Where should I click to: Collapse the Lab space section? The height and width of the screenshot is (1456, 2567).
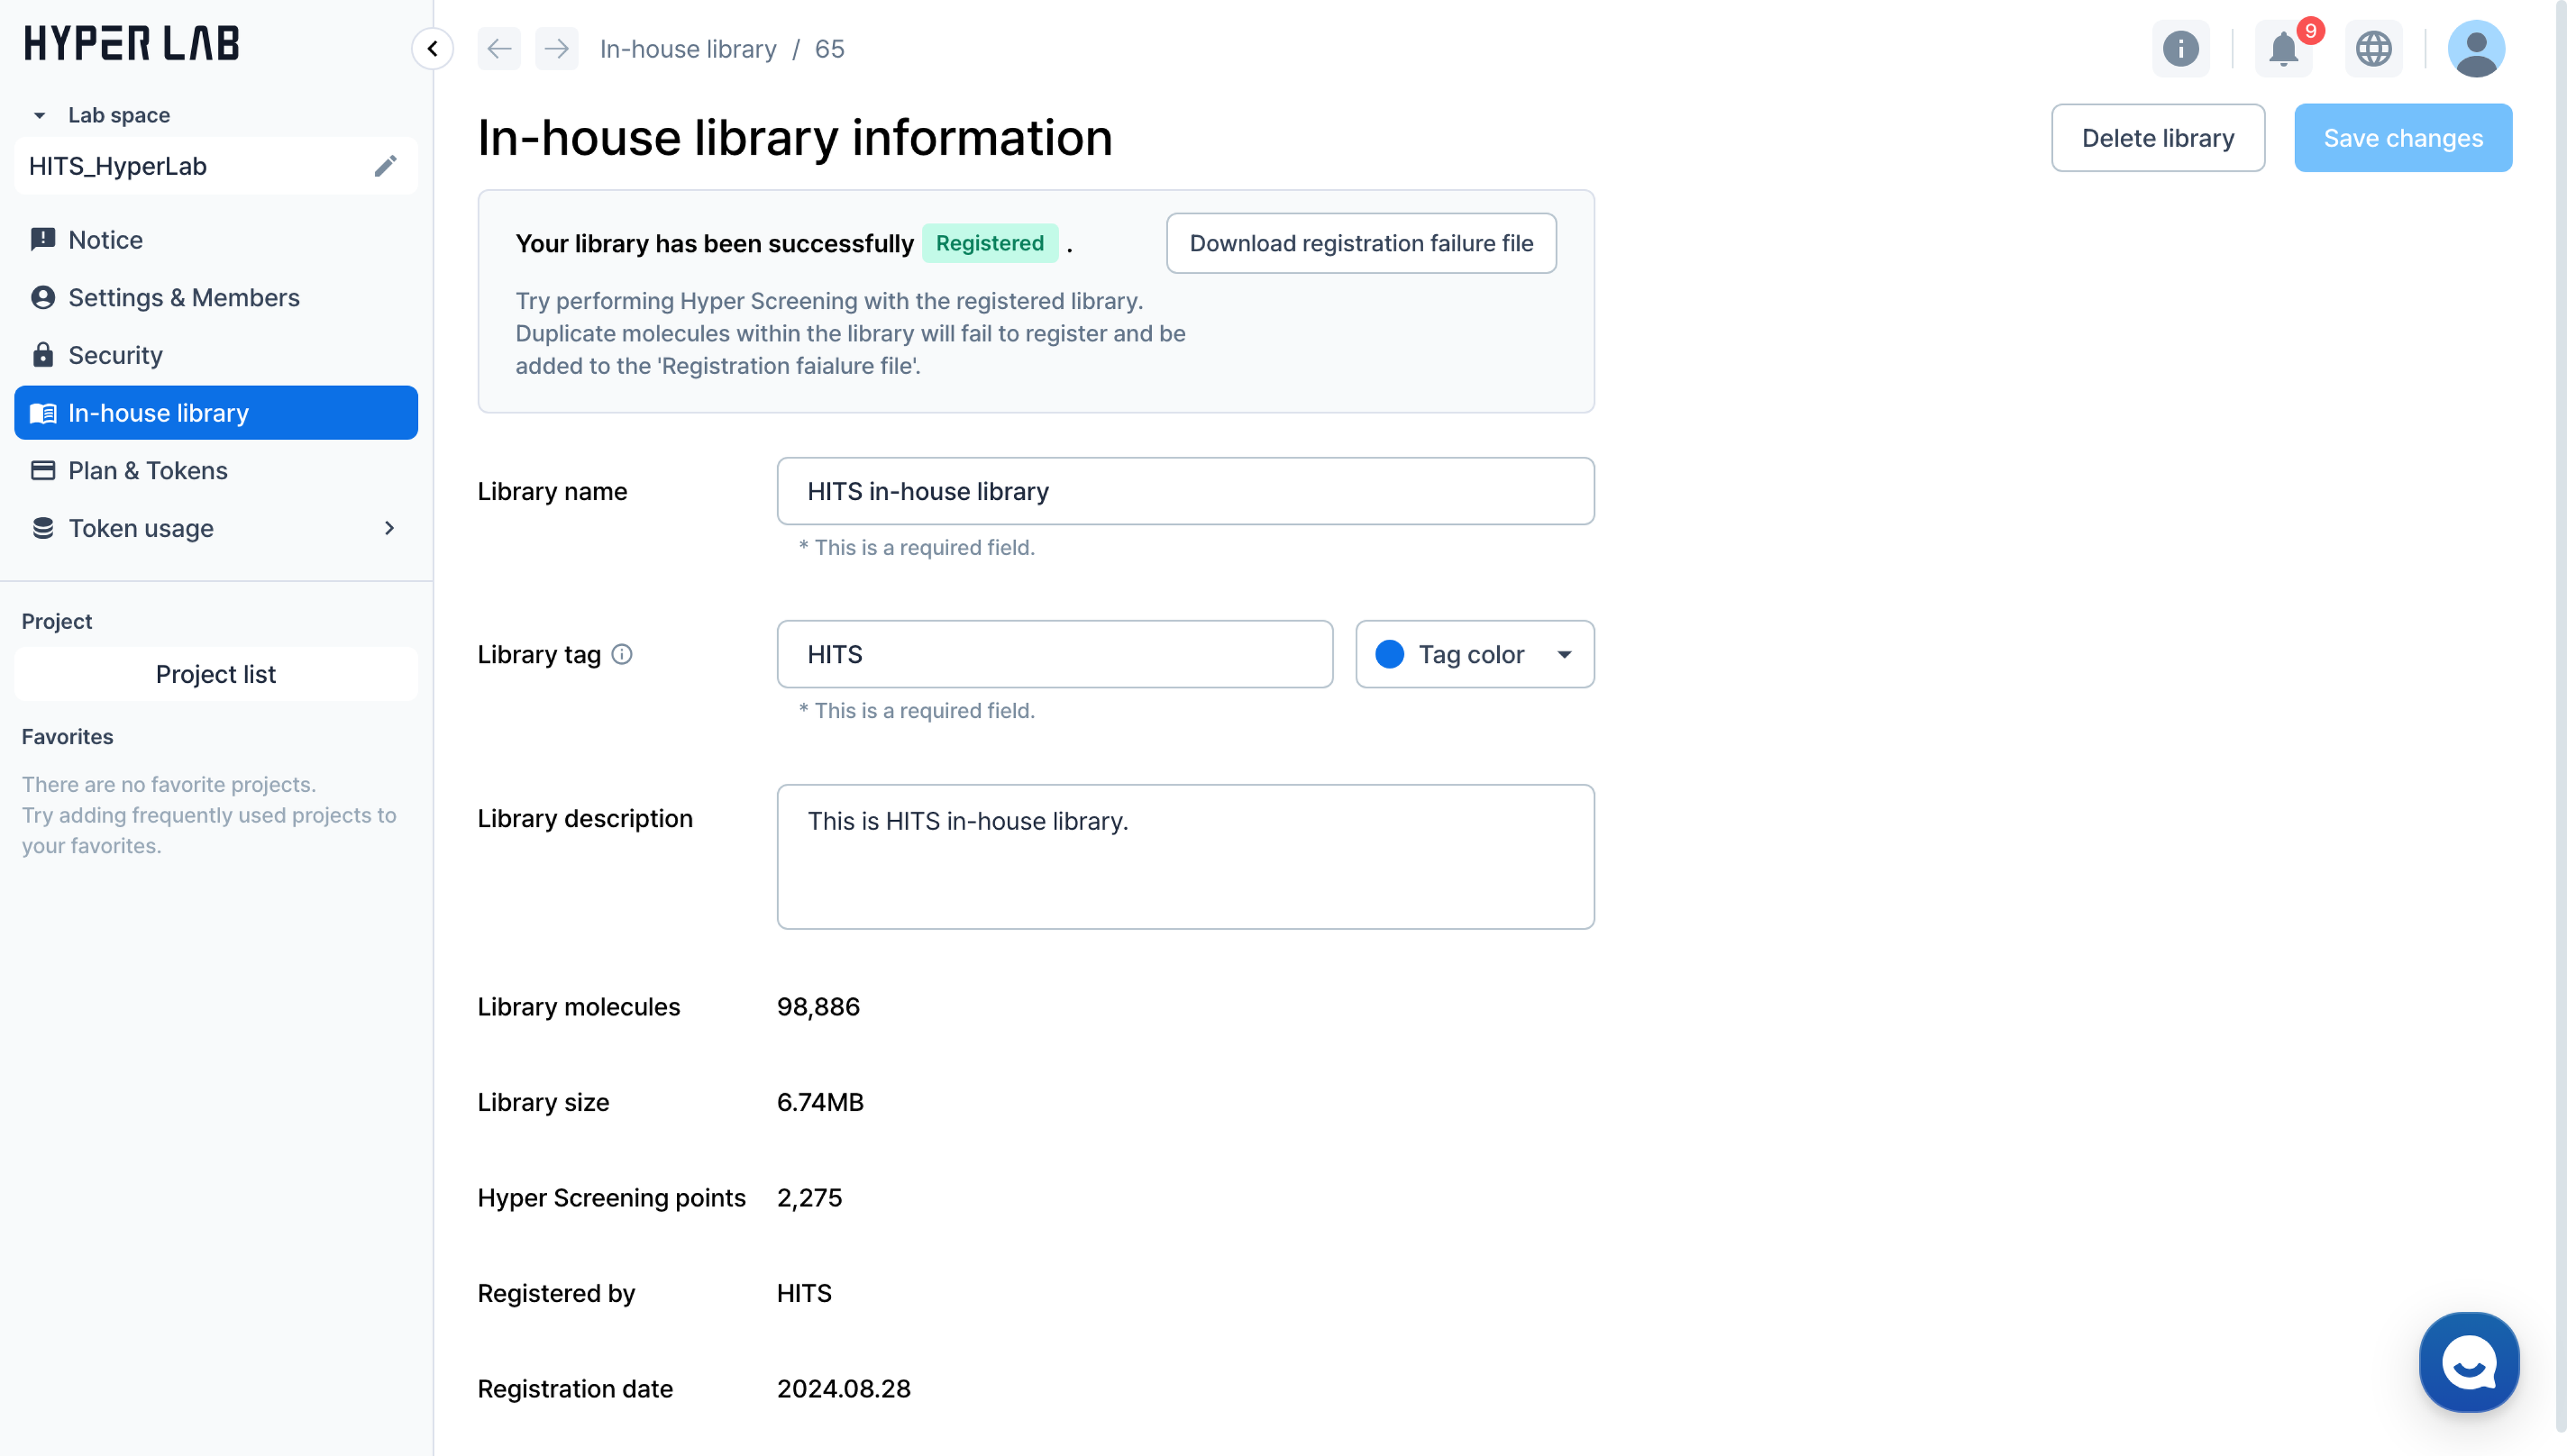[x=40, y=115]
